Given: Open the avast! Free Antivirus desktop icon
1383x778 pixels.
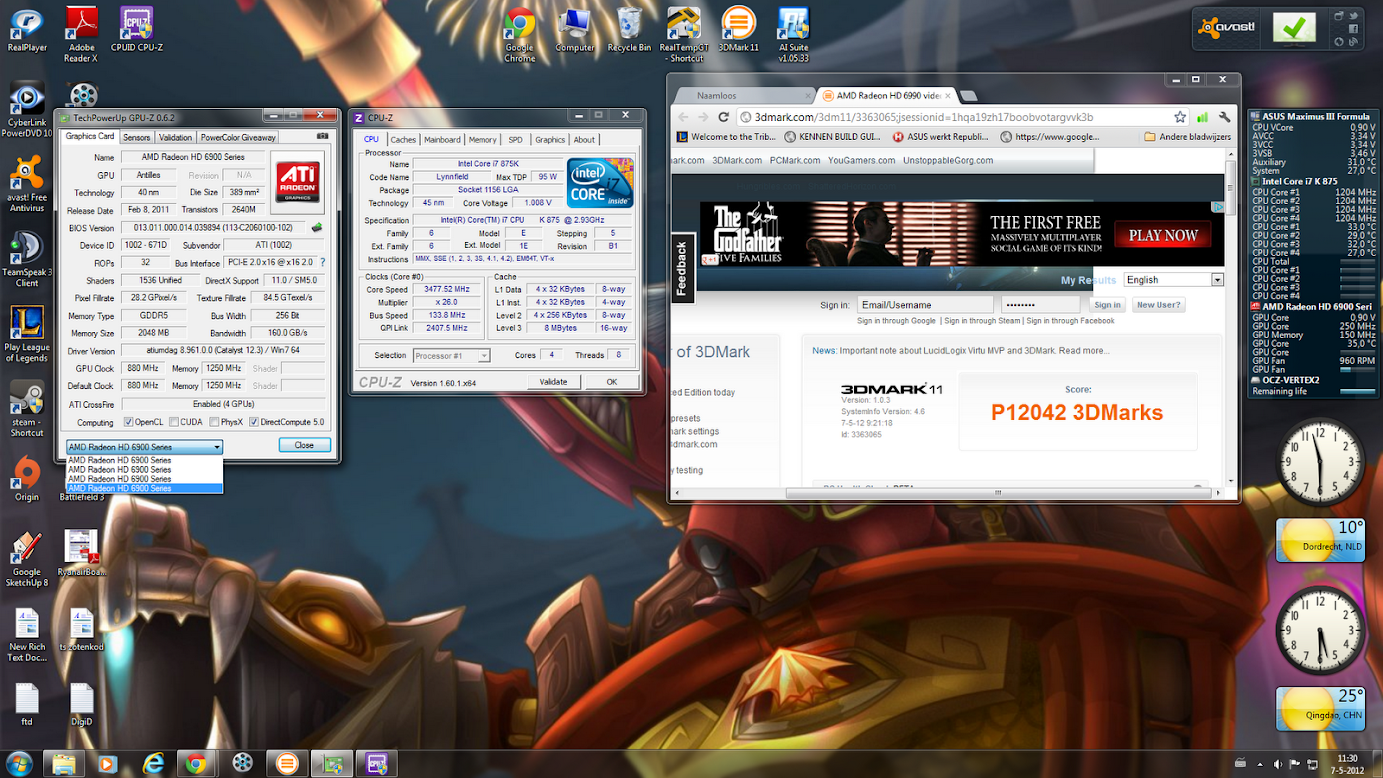Looking at the screenshot, I should click(x=27, y=185).
